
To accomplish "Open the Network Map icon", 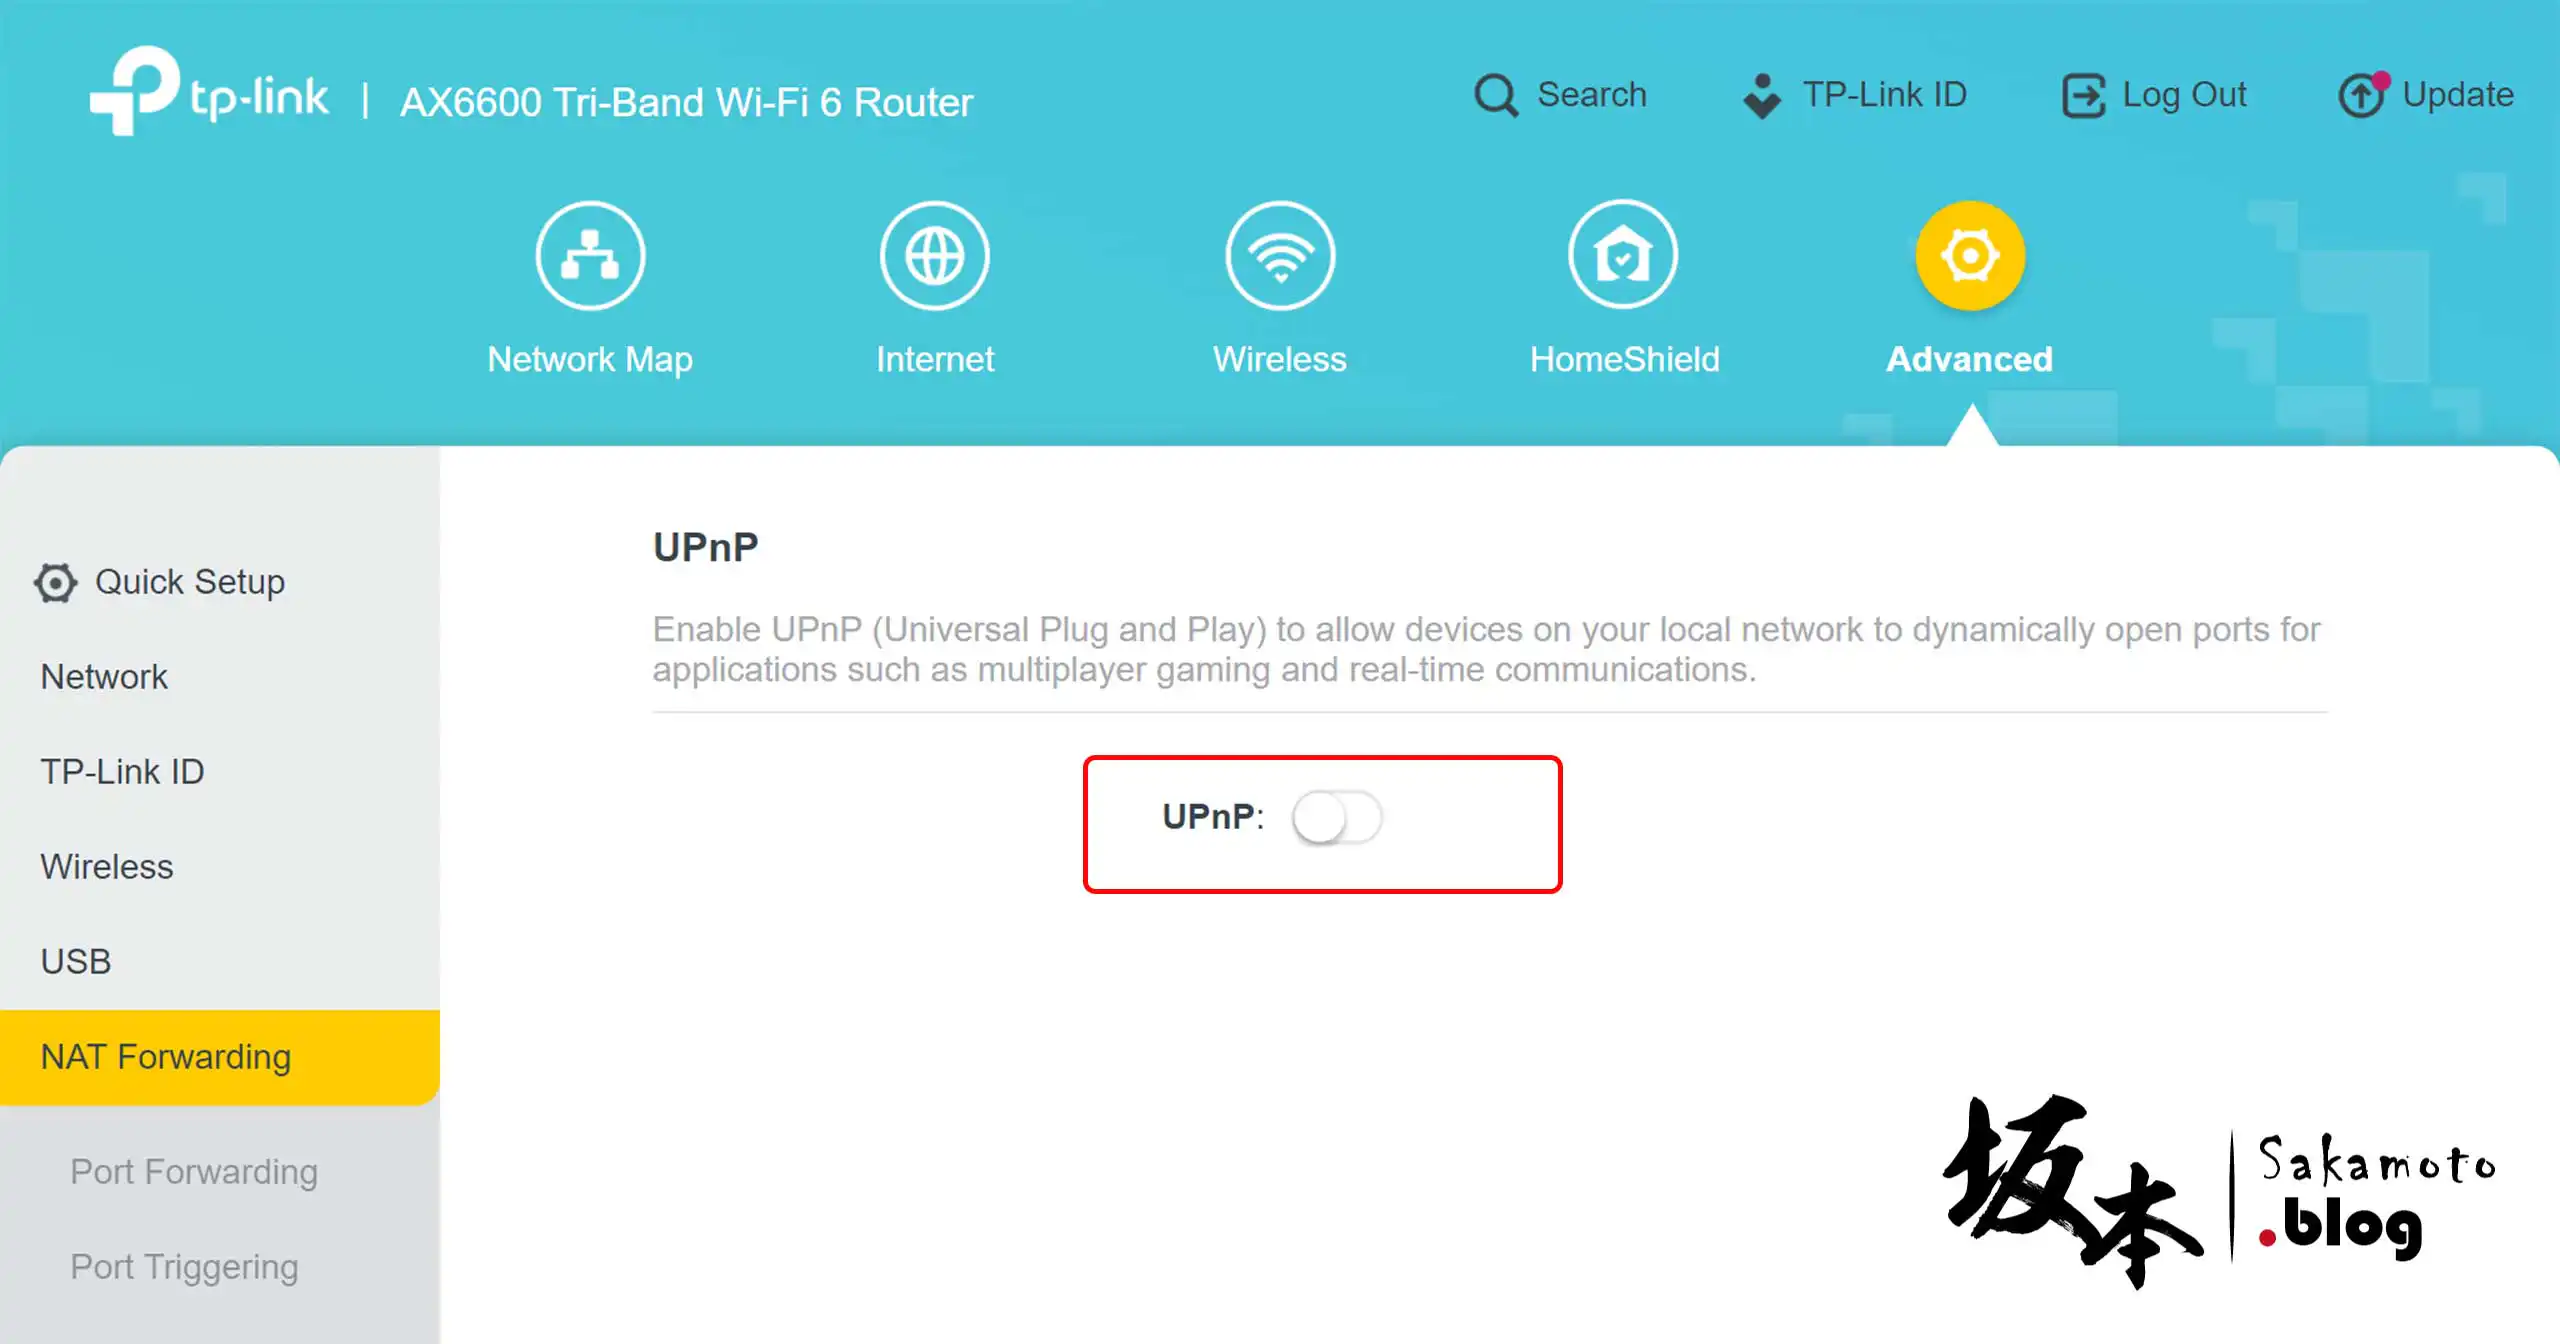I will [590, 256].
